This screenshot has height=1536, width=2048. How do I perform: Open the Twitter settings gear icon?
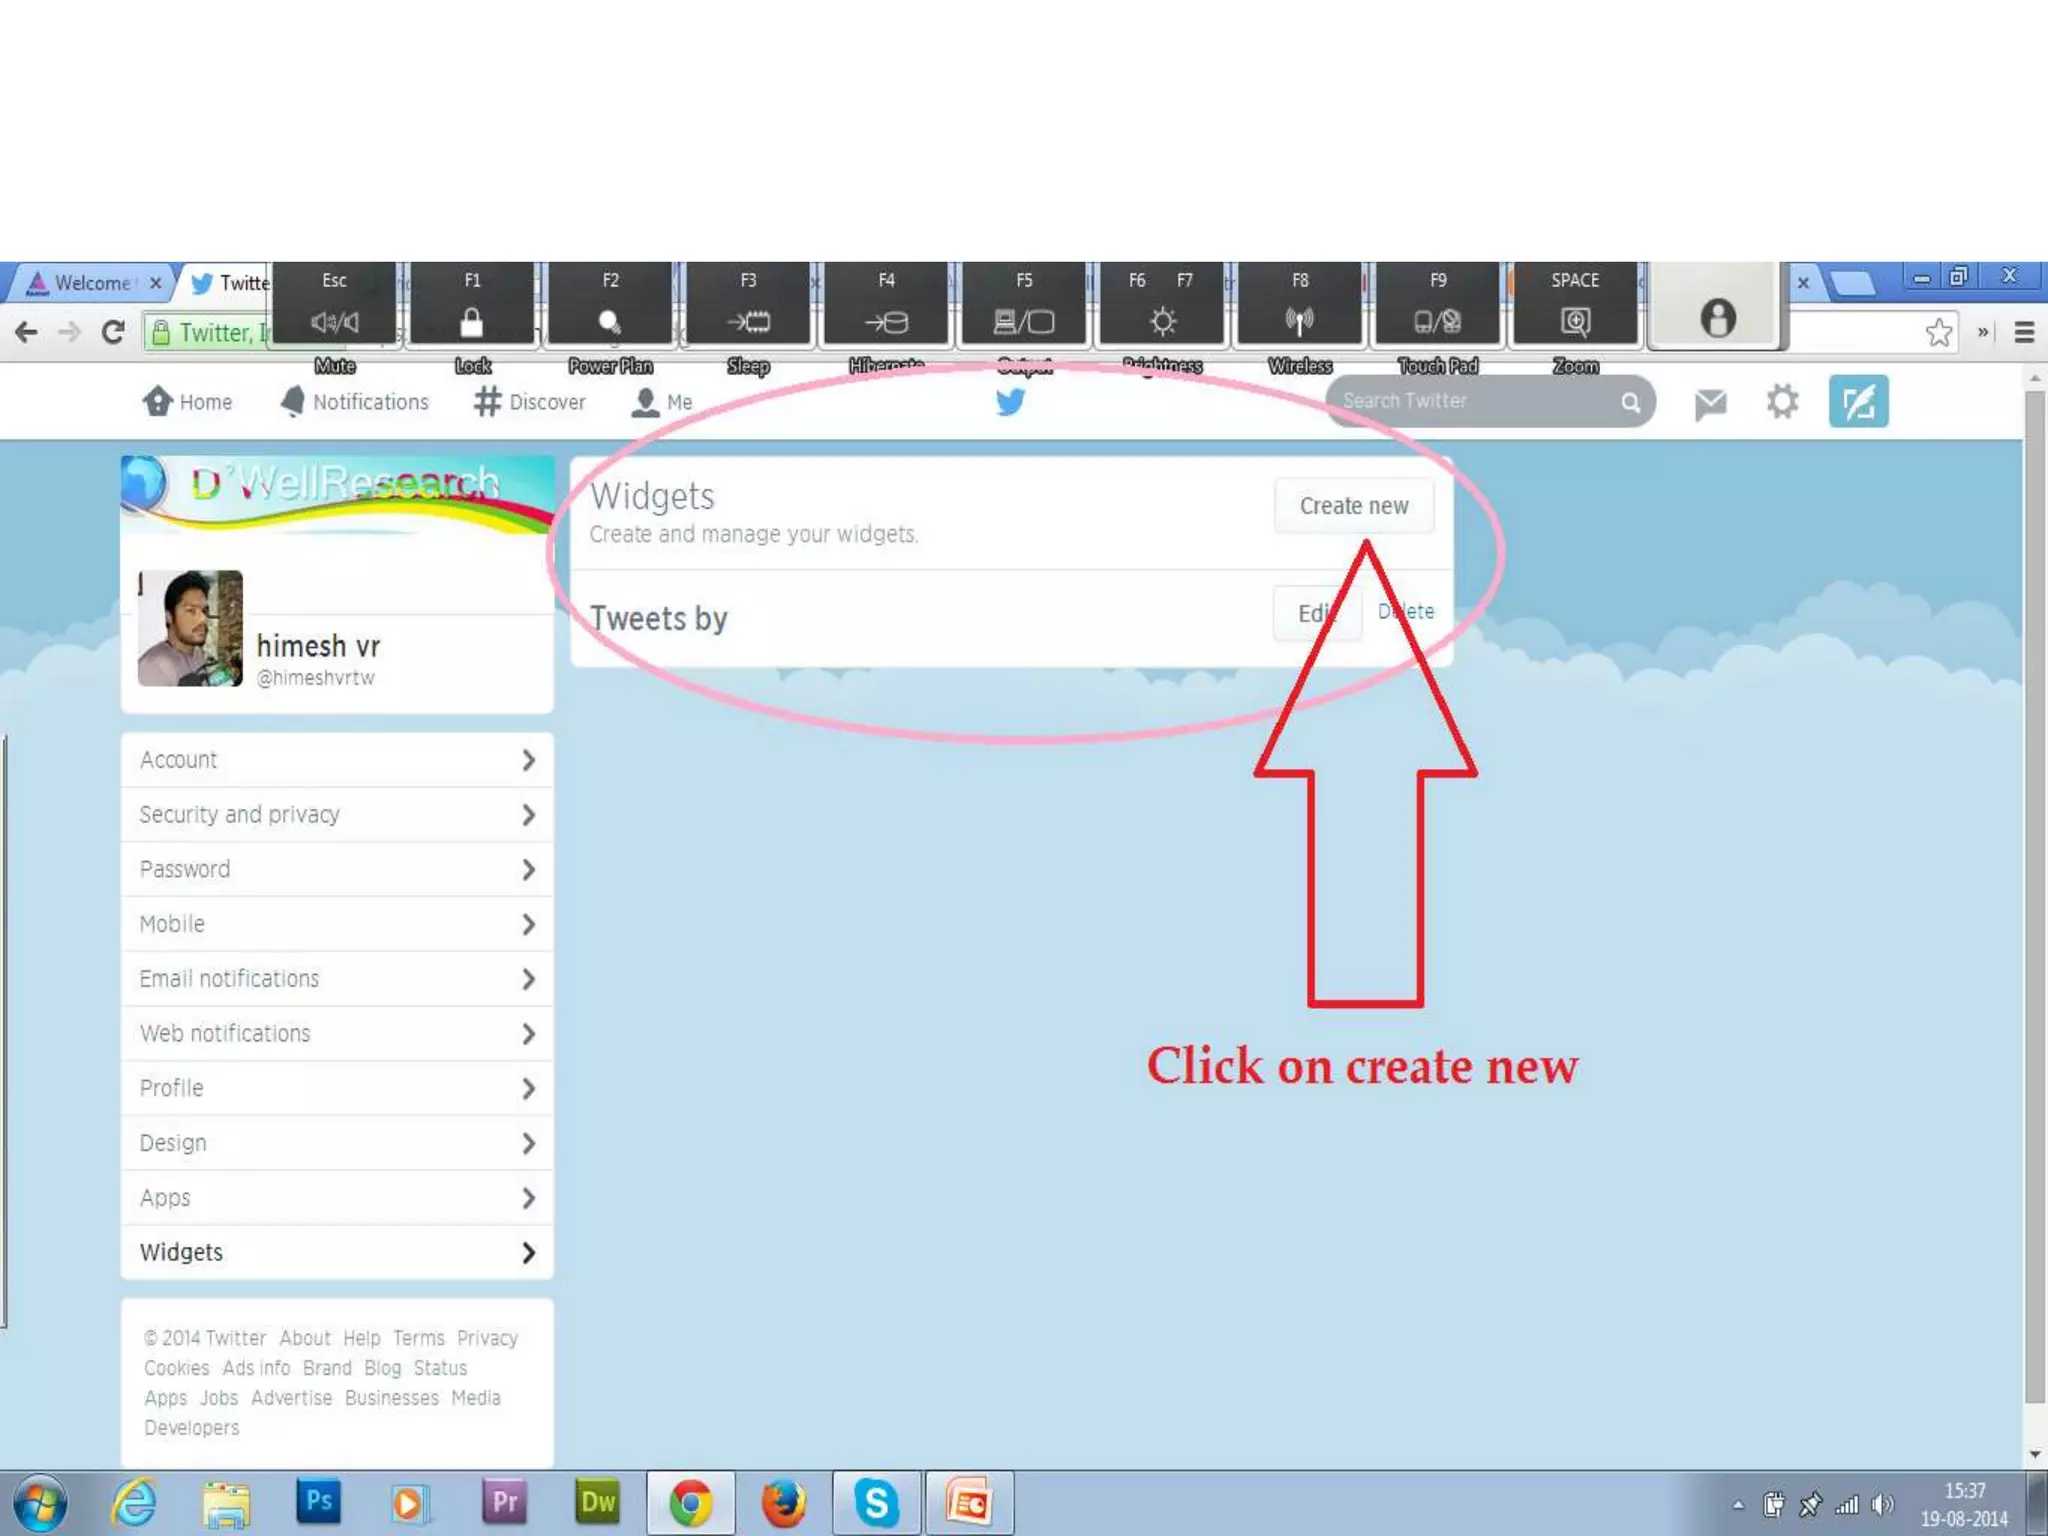[1781, 402]
